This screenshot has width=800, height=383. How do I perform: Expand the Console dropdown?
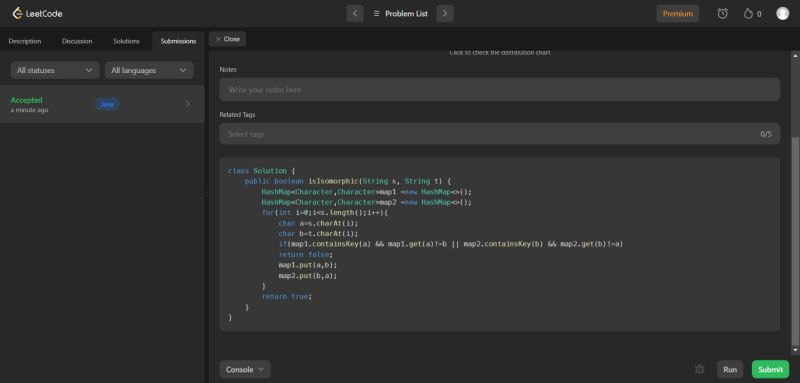point(245,369)
